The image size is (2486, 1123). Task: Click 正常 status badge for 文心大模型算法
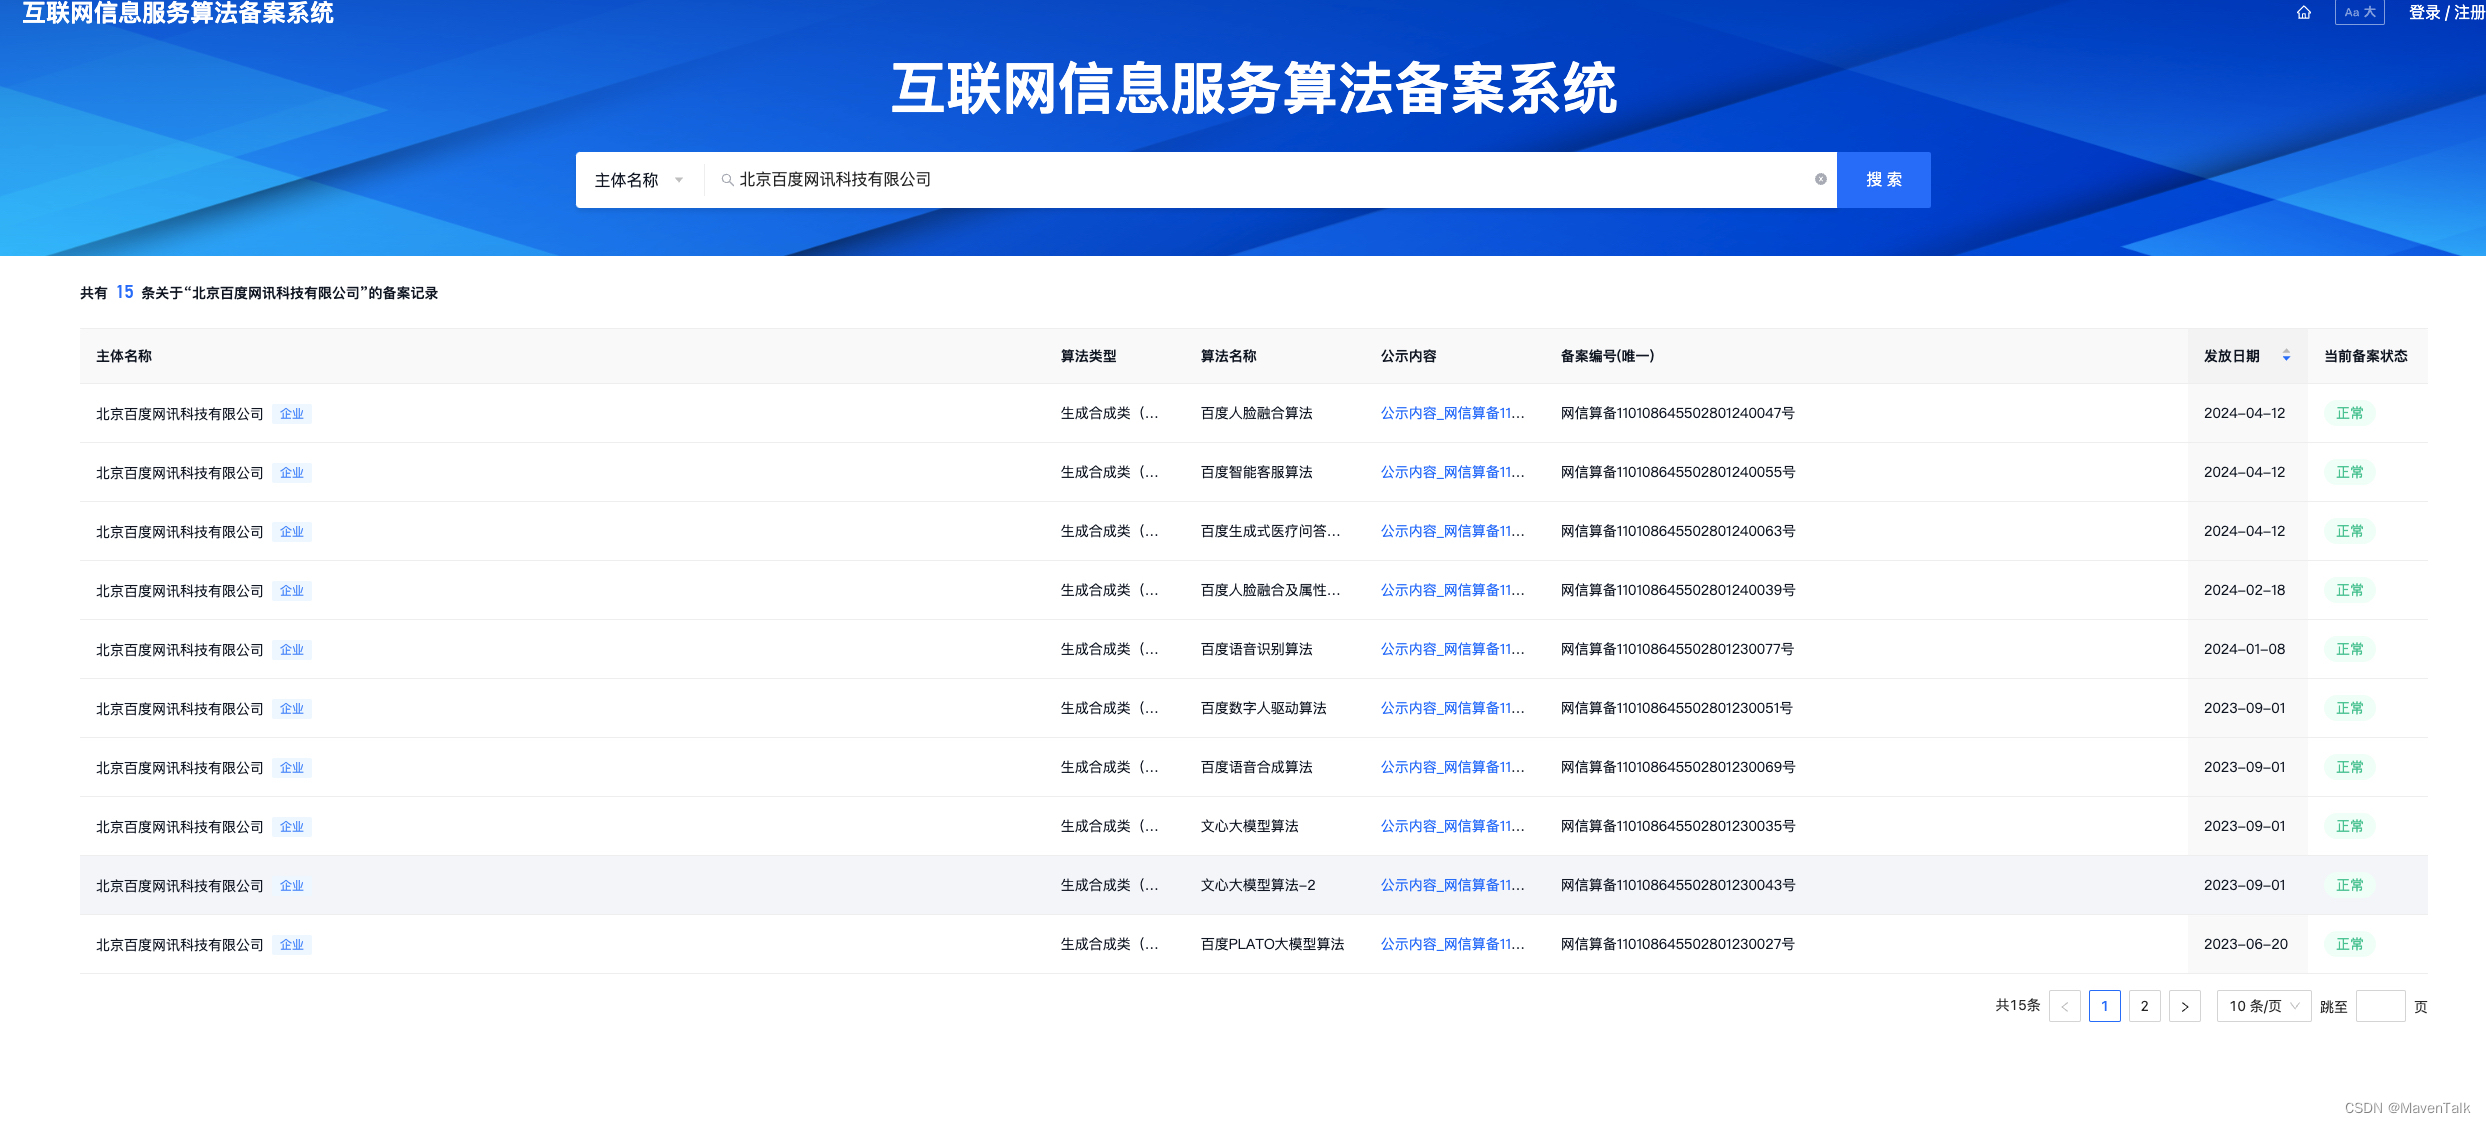click(2349, 826)
